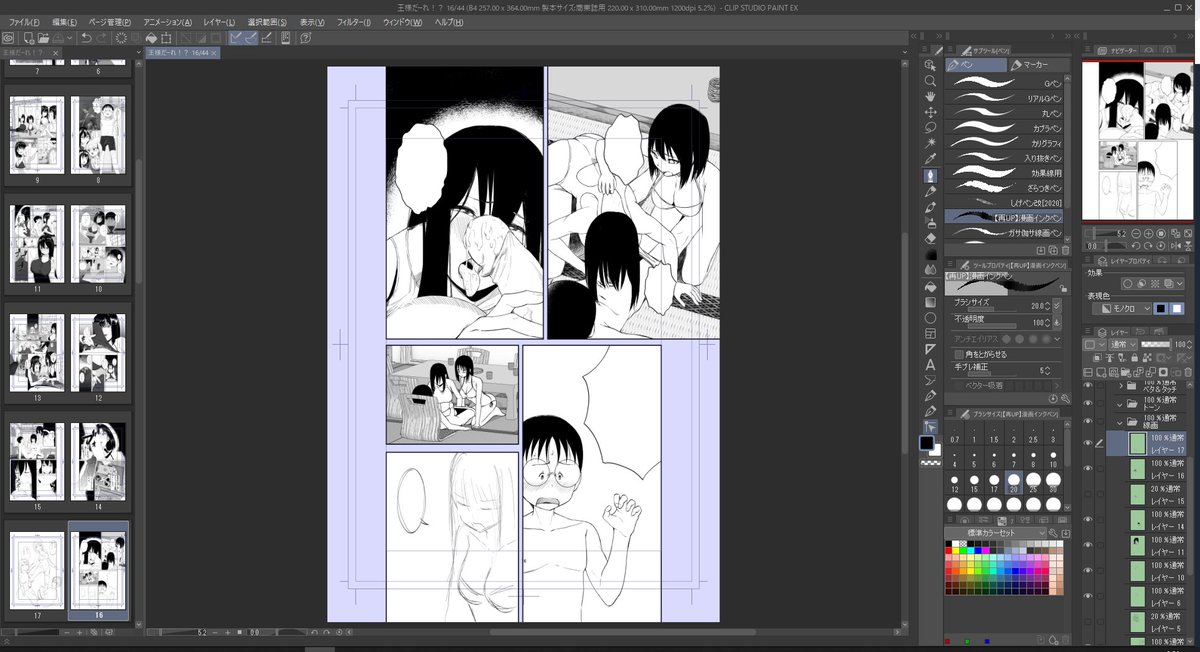This screenshot has width=1200, height=652.
Task: Click the black main color swatch in toolbox
Action: [927, 442]
